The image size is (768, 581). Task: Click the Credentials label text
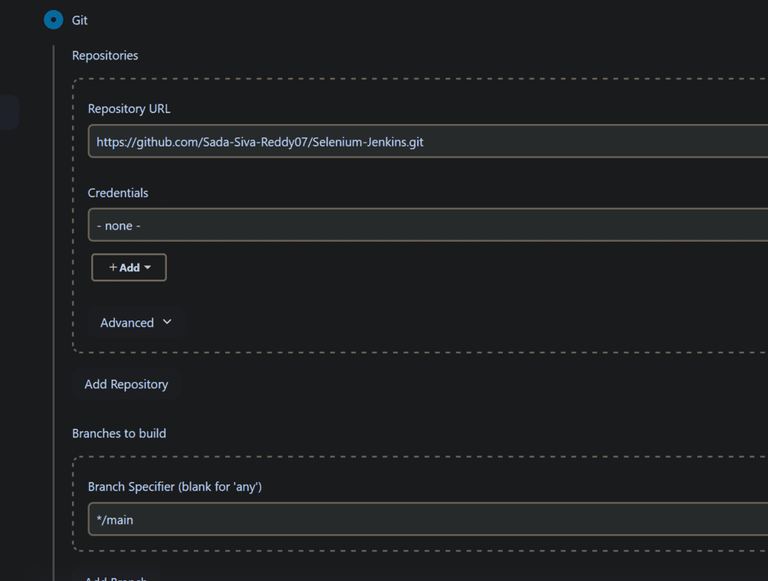pyautogui.click(x=118, y=192)
